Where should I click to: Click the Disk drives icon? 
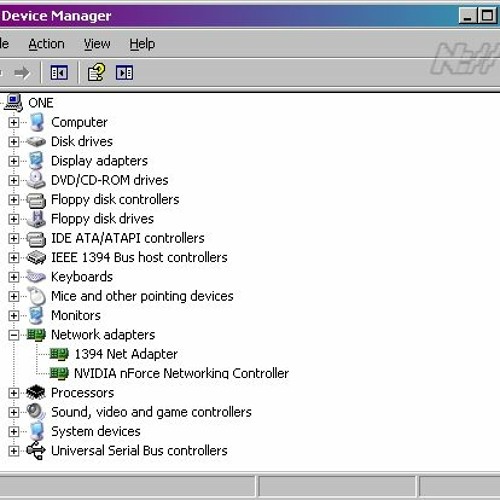(36, 141)
